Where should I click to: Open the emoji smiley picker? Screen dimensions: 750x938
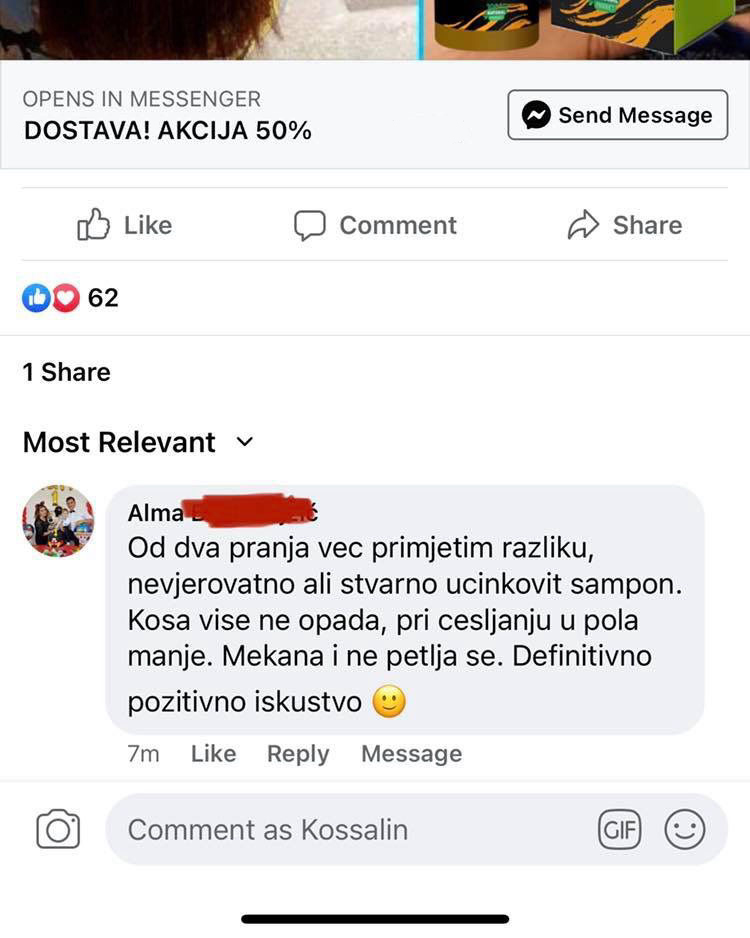tap(685, 830)
